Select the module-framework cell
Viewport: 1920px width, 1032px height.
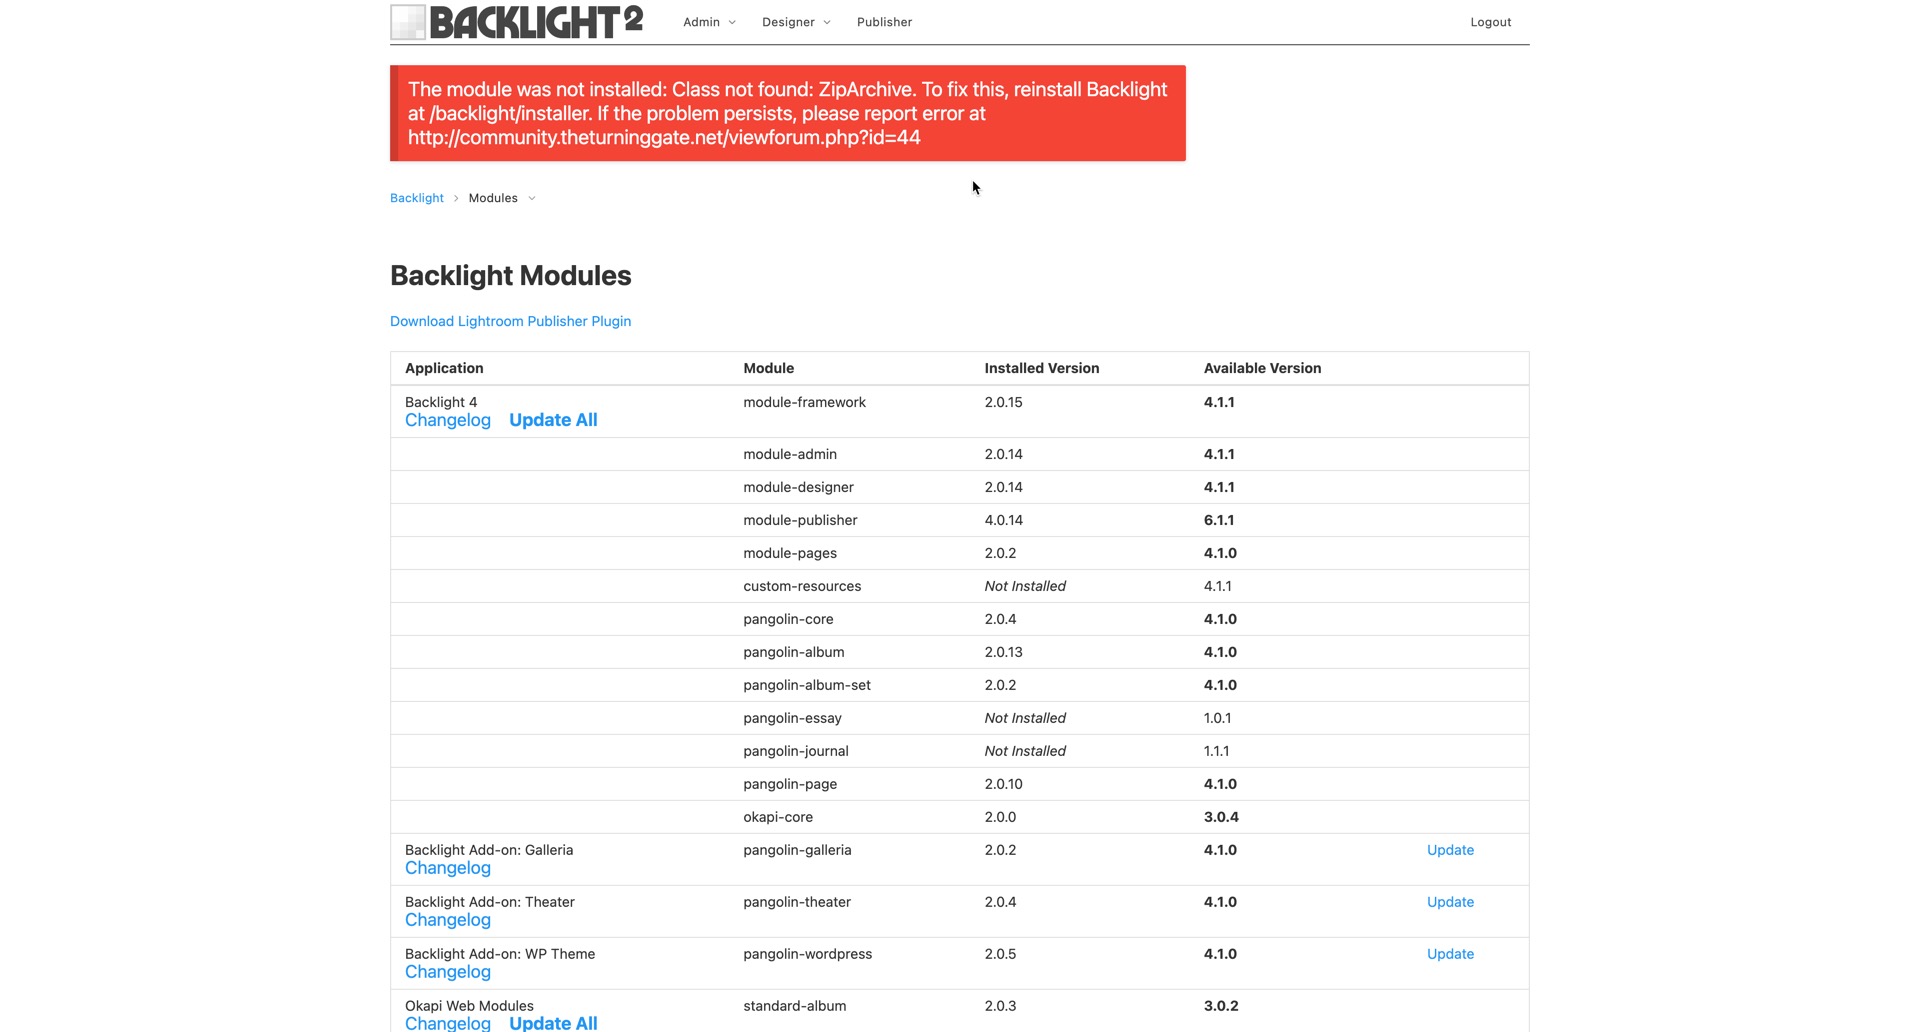click(x=804, y=402)
